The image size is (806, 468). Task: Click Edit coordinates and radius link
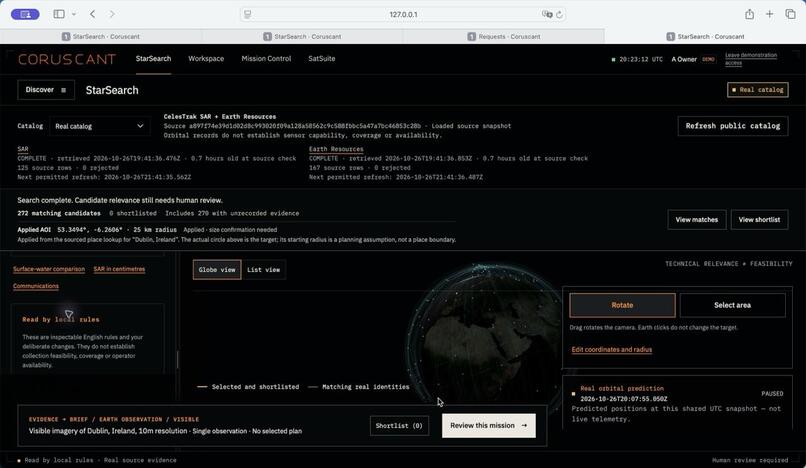[612, 350]
